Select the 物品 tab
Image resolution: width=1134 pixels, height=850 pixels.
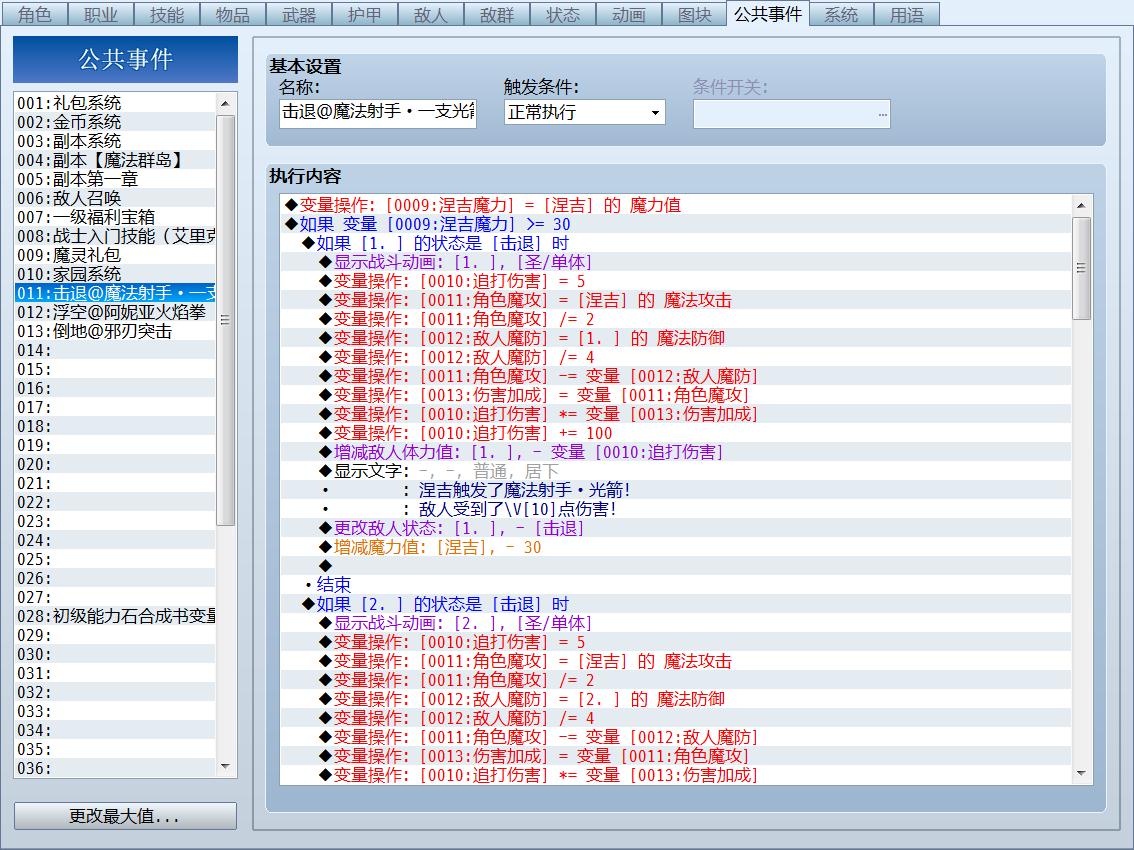(233, 14)
